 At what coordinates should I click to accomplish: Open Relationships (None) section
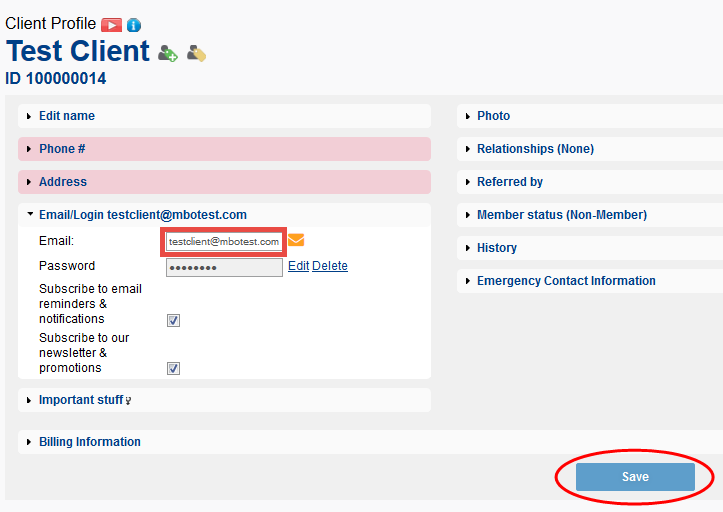click(x=535, y=149)
